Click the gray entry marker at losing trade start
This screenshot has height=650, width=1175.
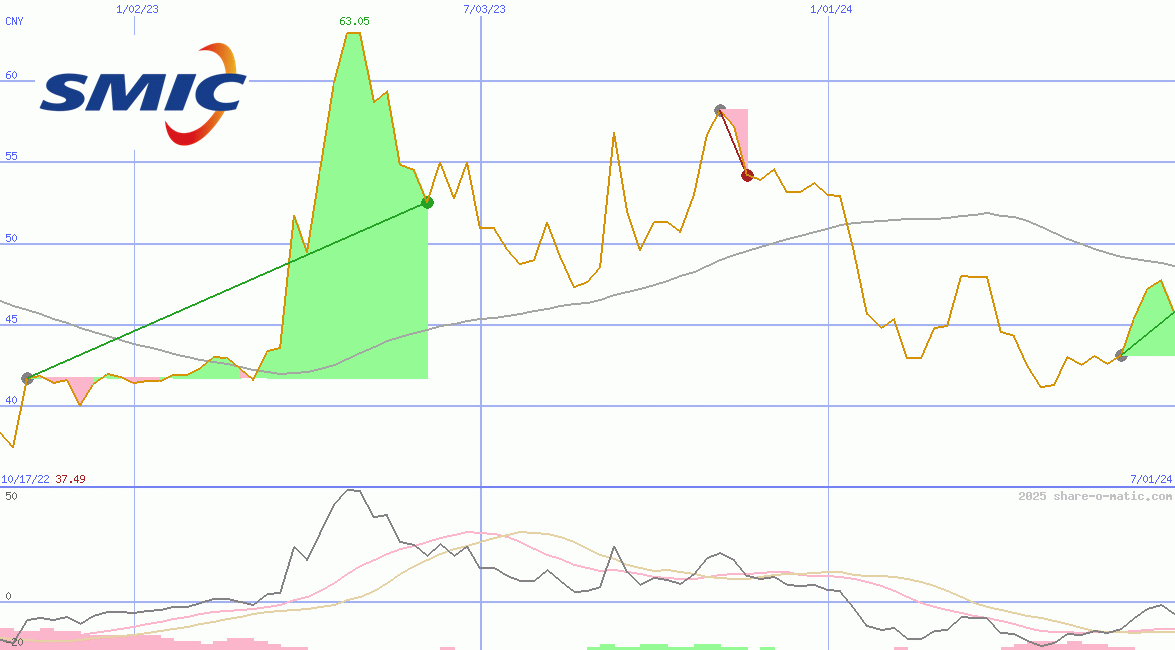tap(720, 109)
